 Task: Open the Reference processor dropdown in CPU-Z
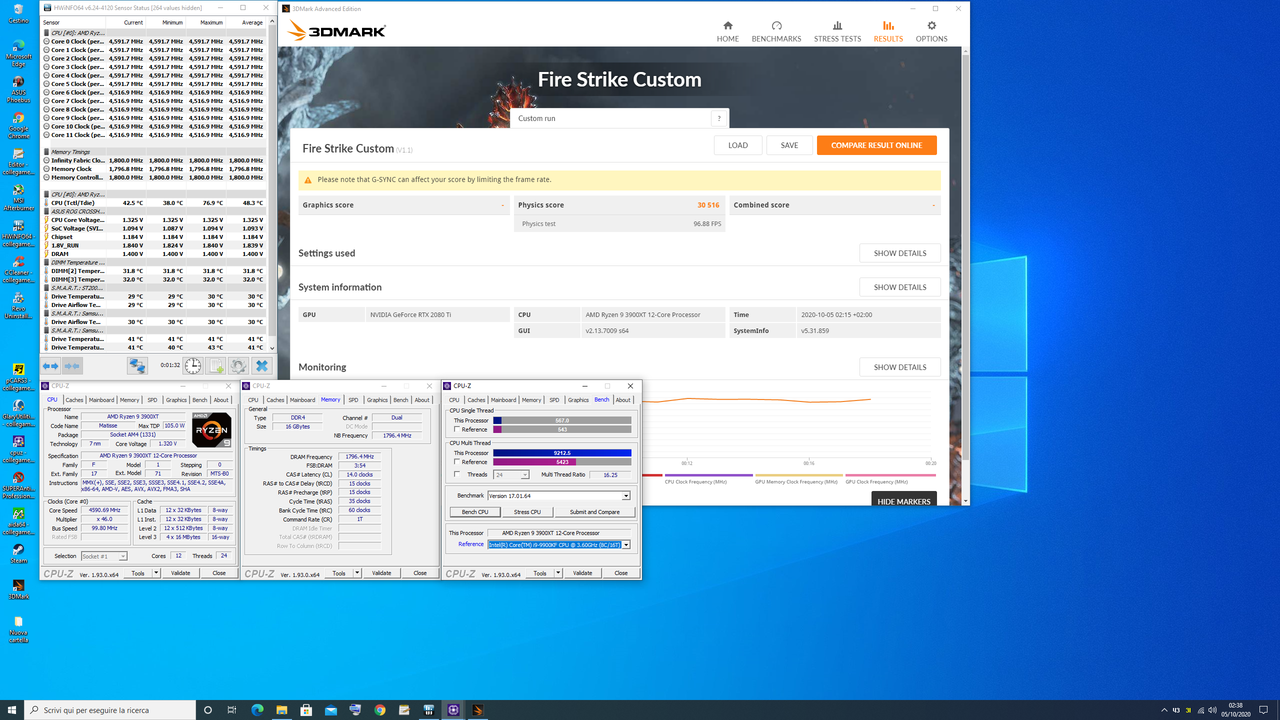628,544
